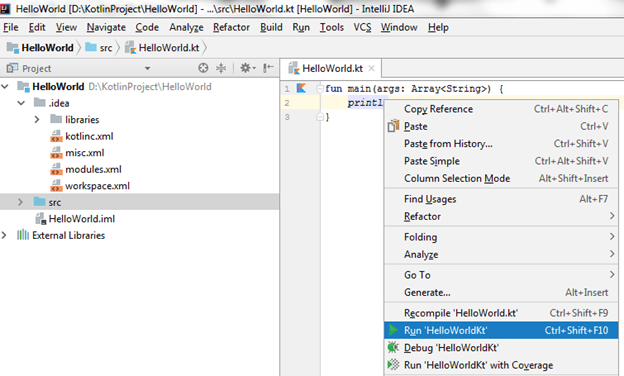
Task: Collapse the HelloWorld project root node
Action: [5, 86]
